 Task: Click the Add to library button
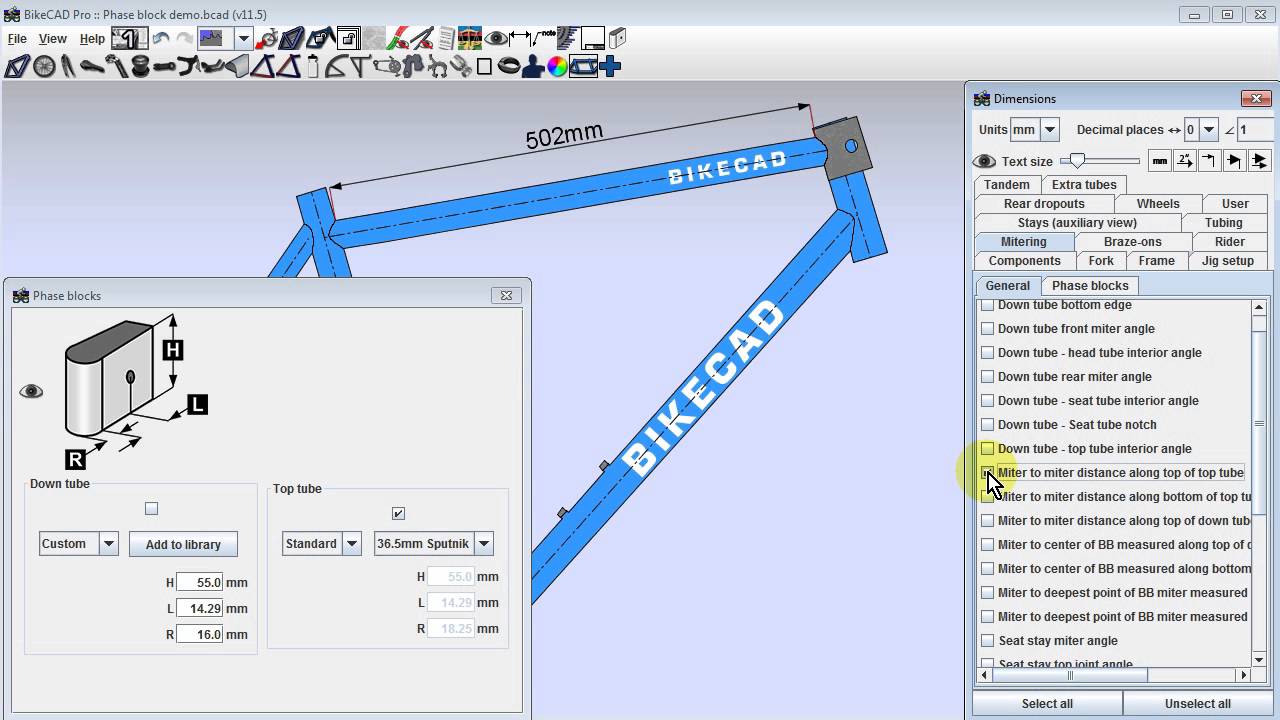pos(183,544)
